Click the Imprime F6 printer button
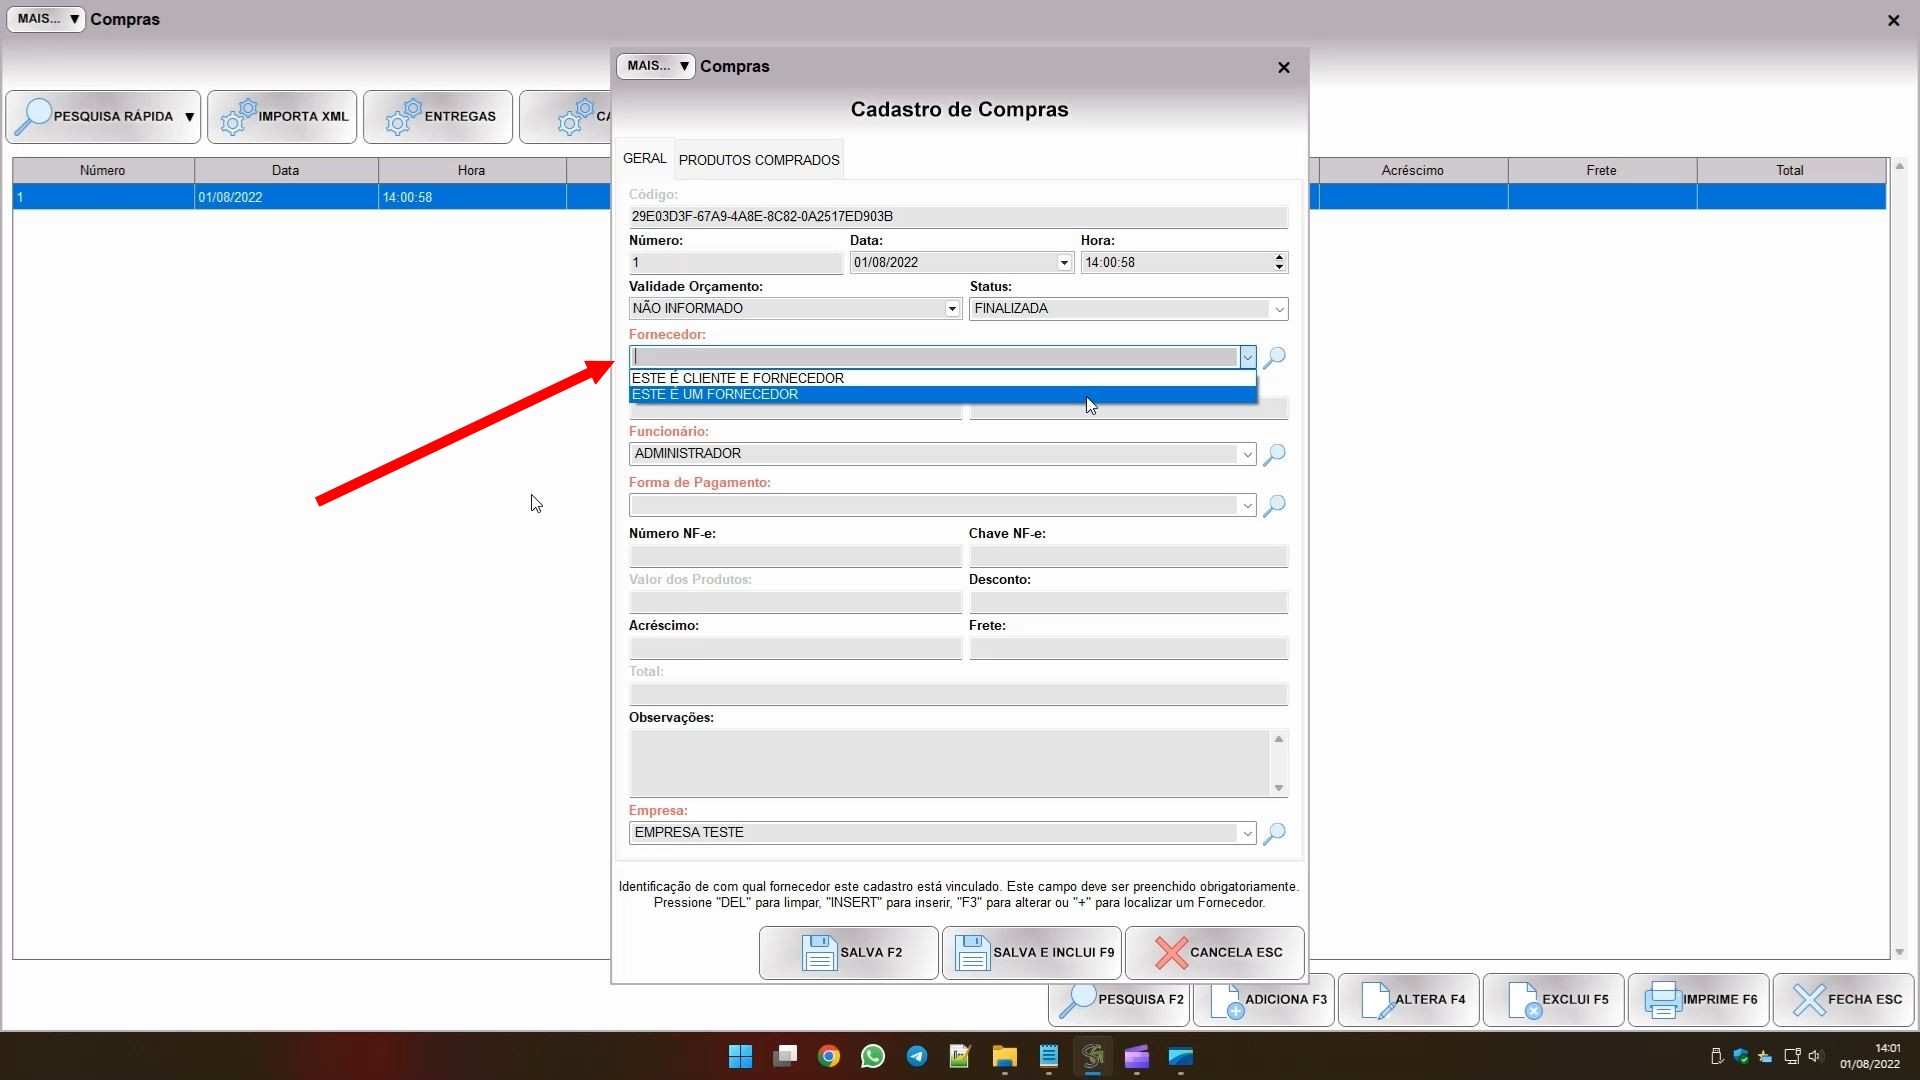Screen dimensions: 1920x1080 pyautogui.click(x=1699, y=1000)
